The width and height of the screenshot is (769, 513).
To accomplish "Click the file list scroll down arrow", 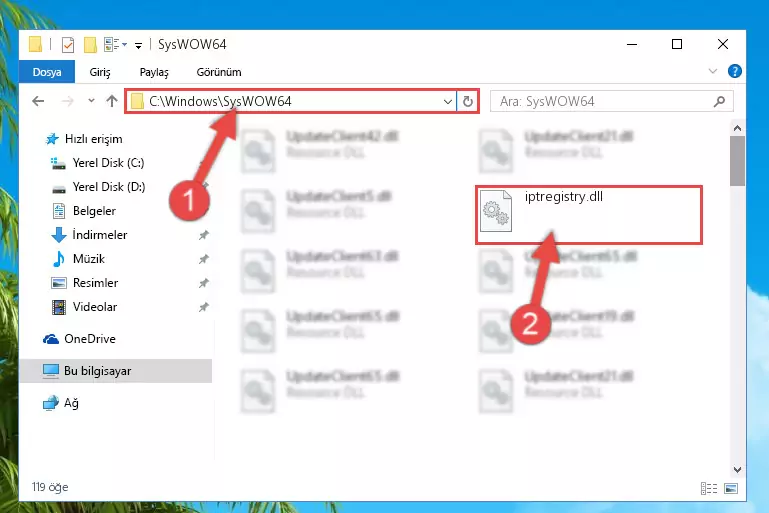I will click(x=737, y=469).
